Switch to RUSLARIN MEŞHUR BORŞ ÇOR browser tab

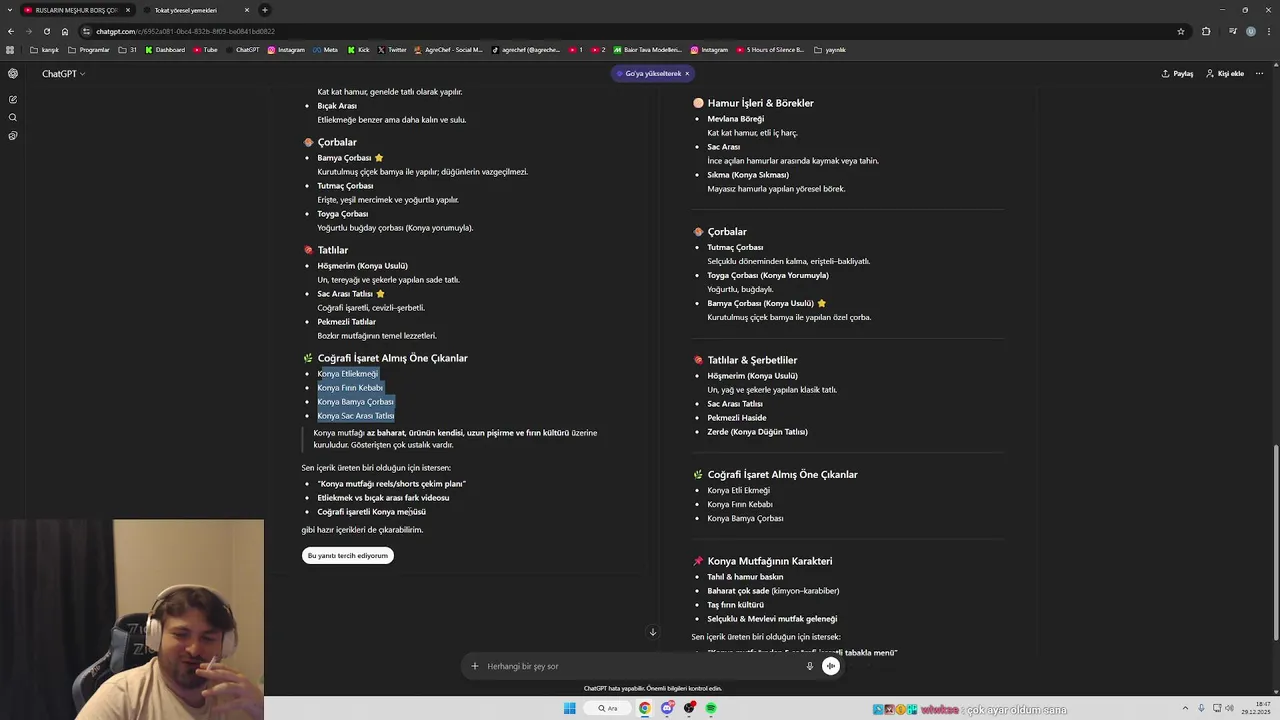[x=78, y=10]
